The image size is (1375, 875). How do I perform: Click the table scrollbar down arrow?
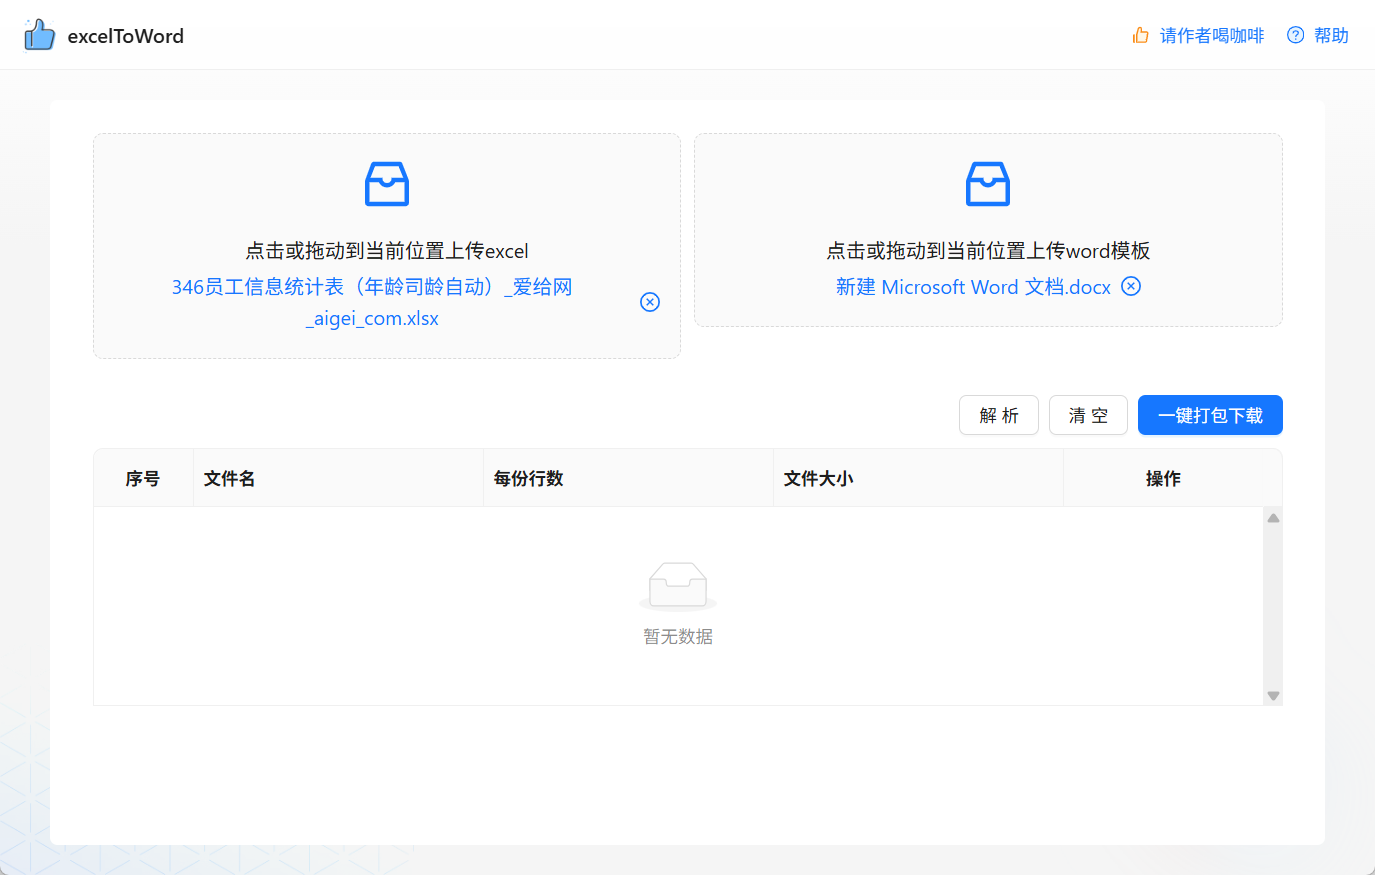(1272, 694)
